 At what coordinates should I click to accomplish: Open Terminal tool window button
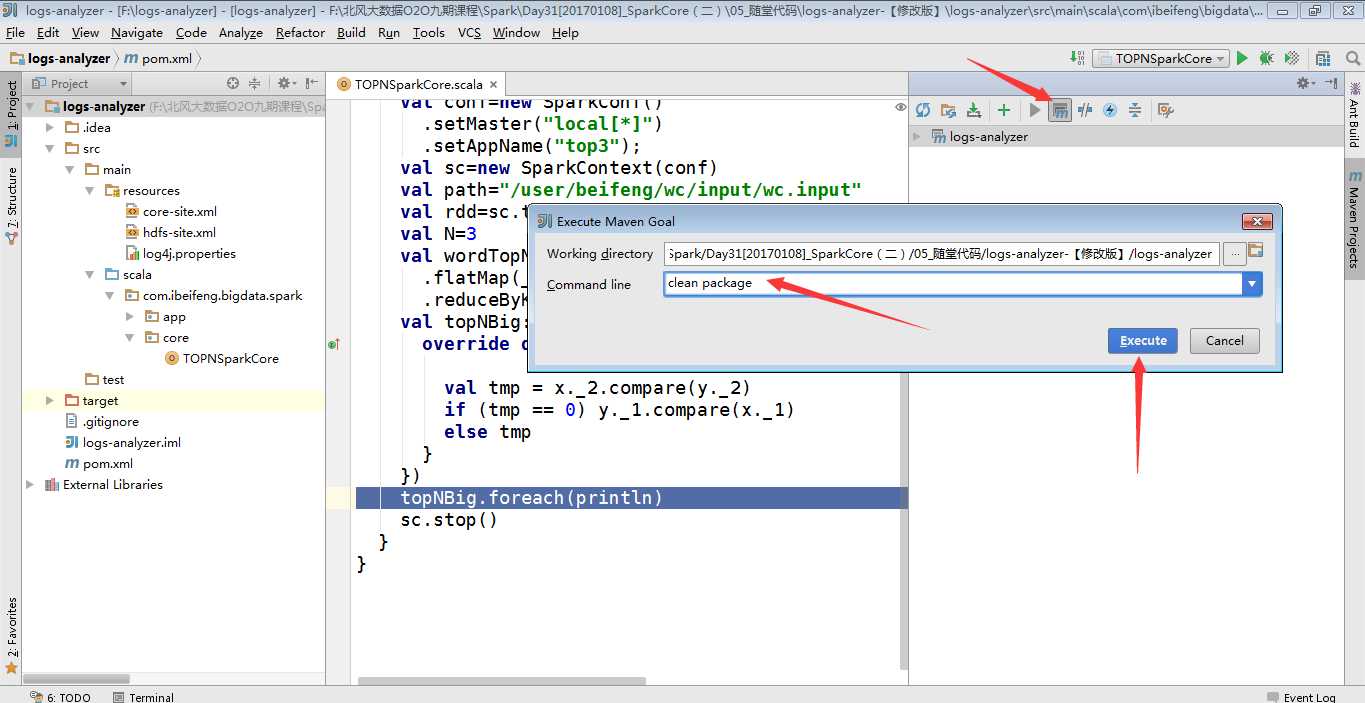click(x=143, y=697)
